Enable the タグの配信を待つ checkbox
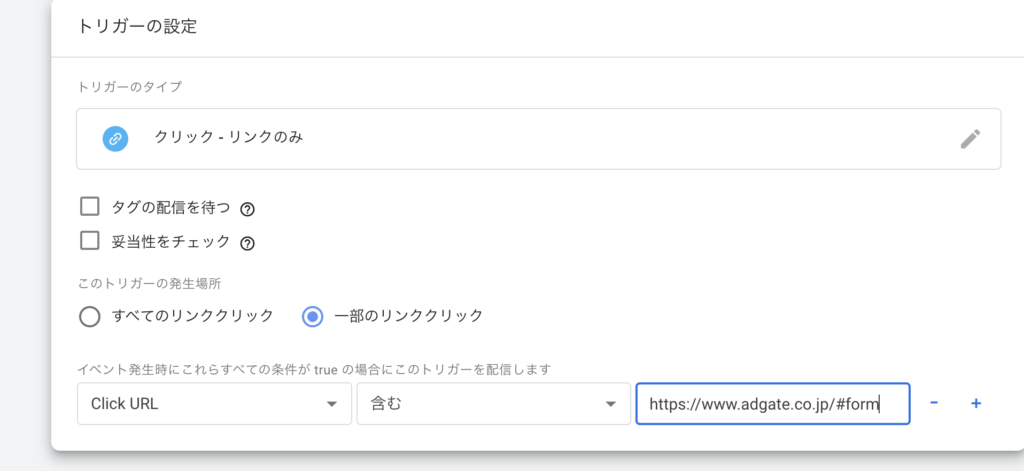The height and width of the screenshot is (471, 1024). [x=89, y=207]
